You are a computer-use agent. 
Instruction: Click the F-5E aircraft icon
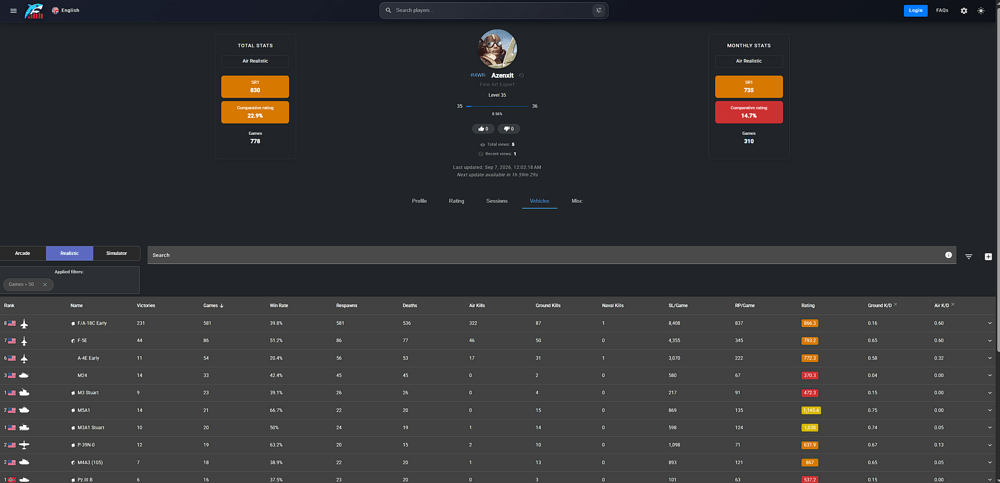[x=24, y=341]
